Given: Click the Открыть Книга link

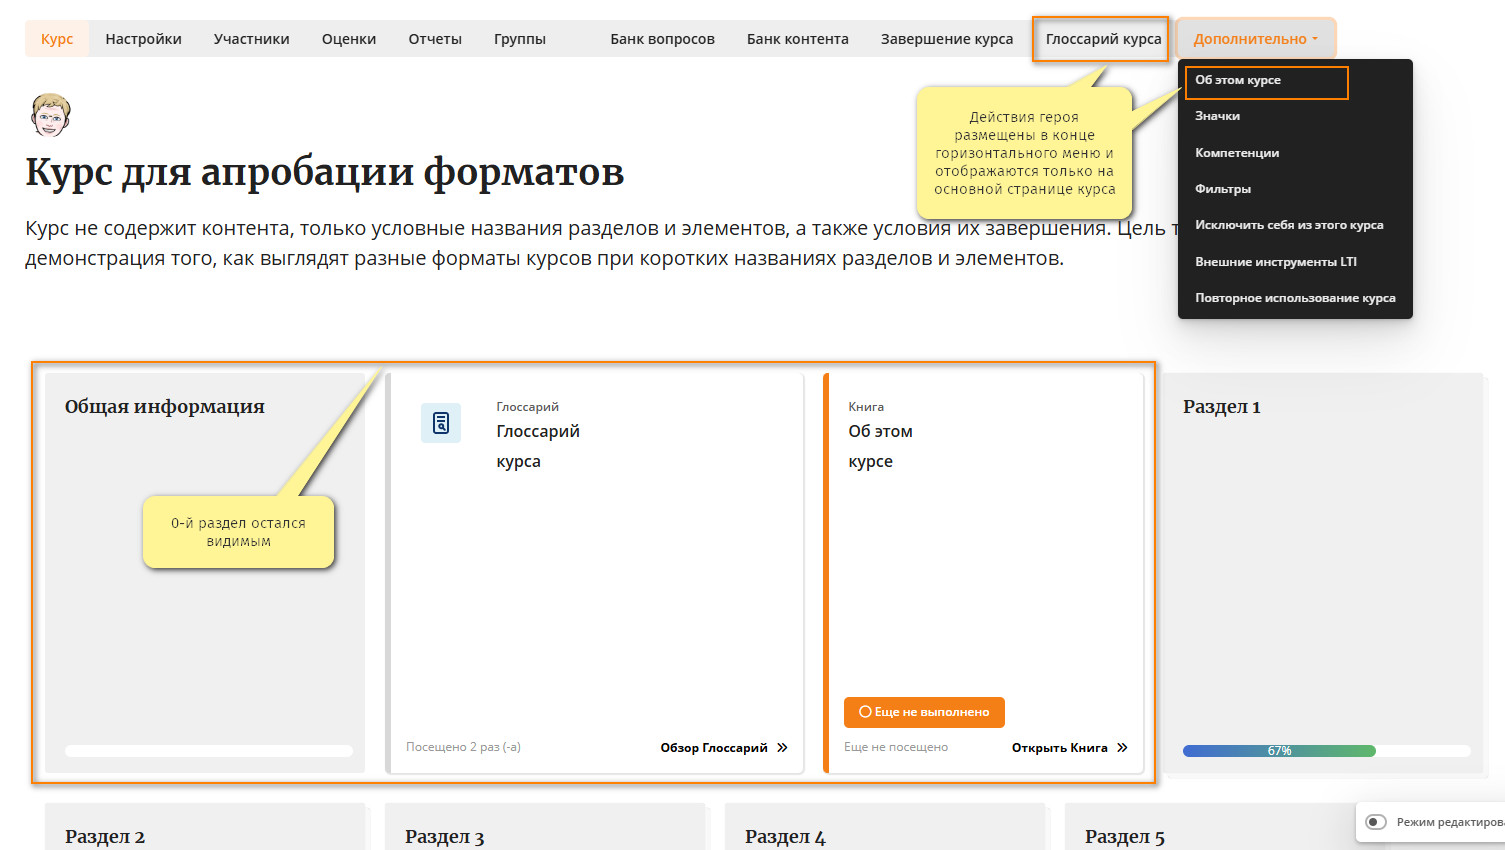Looking at the screenshot, I should pyautogui.click(x=1059, y=748).
